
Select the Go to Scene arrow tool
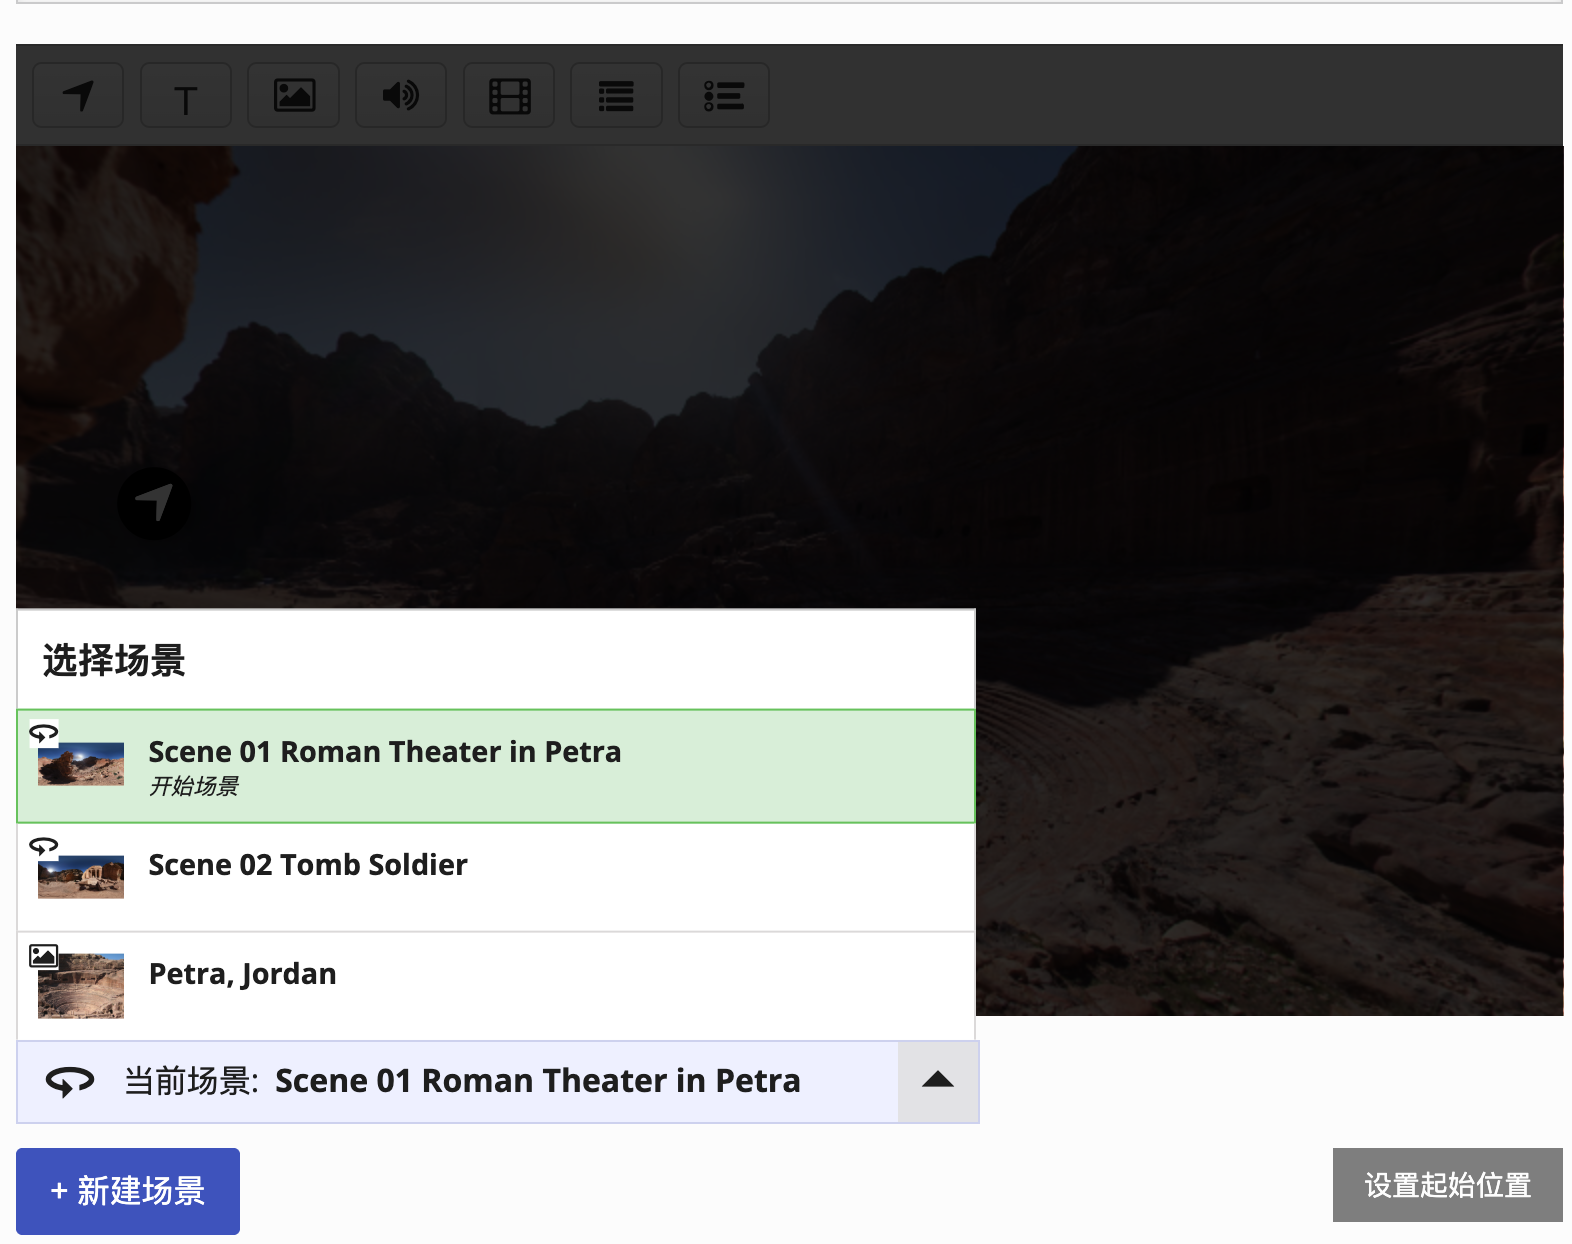coord(78,96)
